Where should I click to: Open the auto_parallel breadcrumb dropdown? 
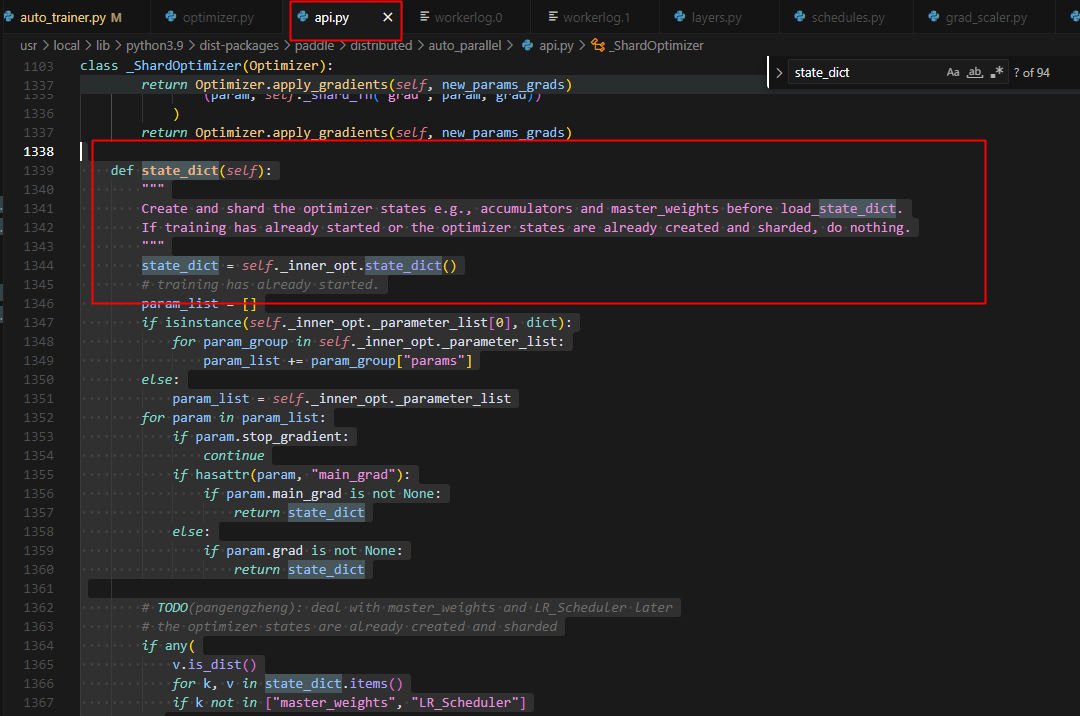465,45
